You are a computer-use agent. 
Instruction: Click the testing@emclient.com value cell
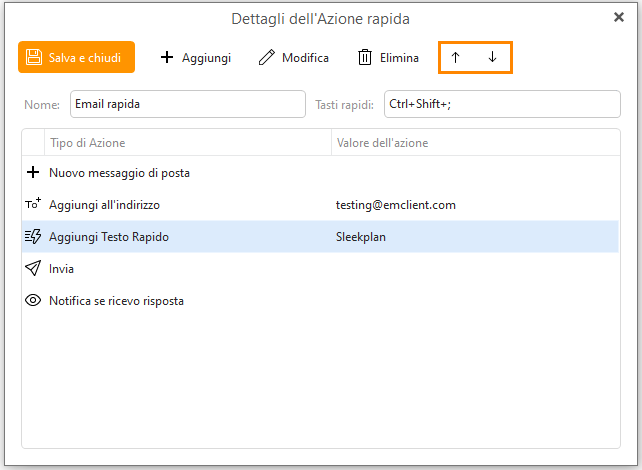396,205
